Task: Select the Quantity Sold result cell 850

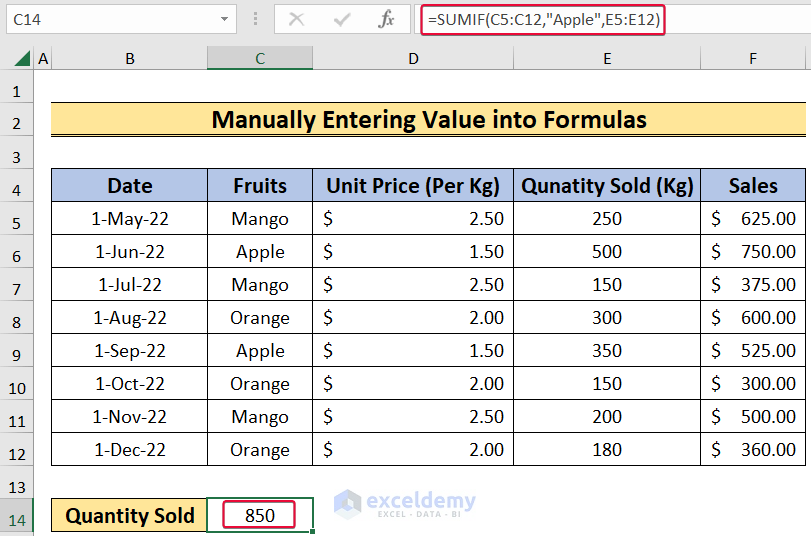Action: tap(260, 516)
